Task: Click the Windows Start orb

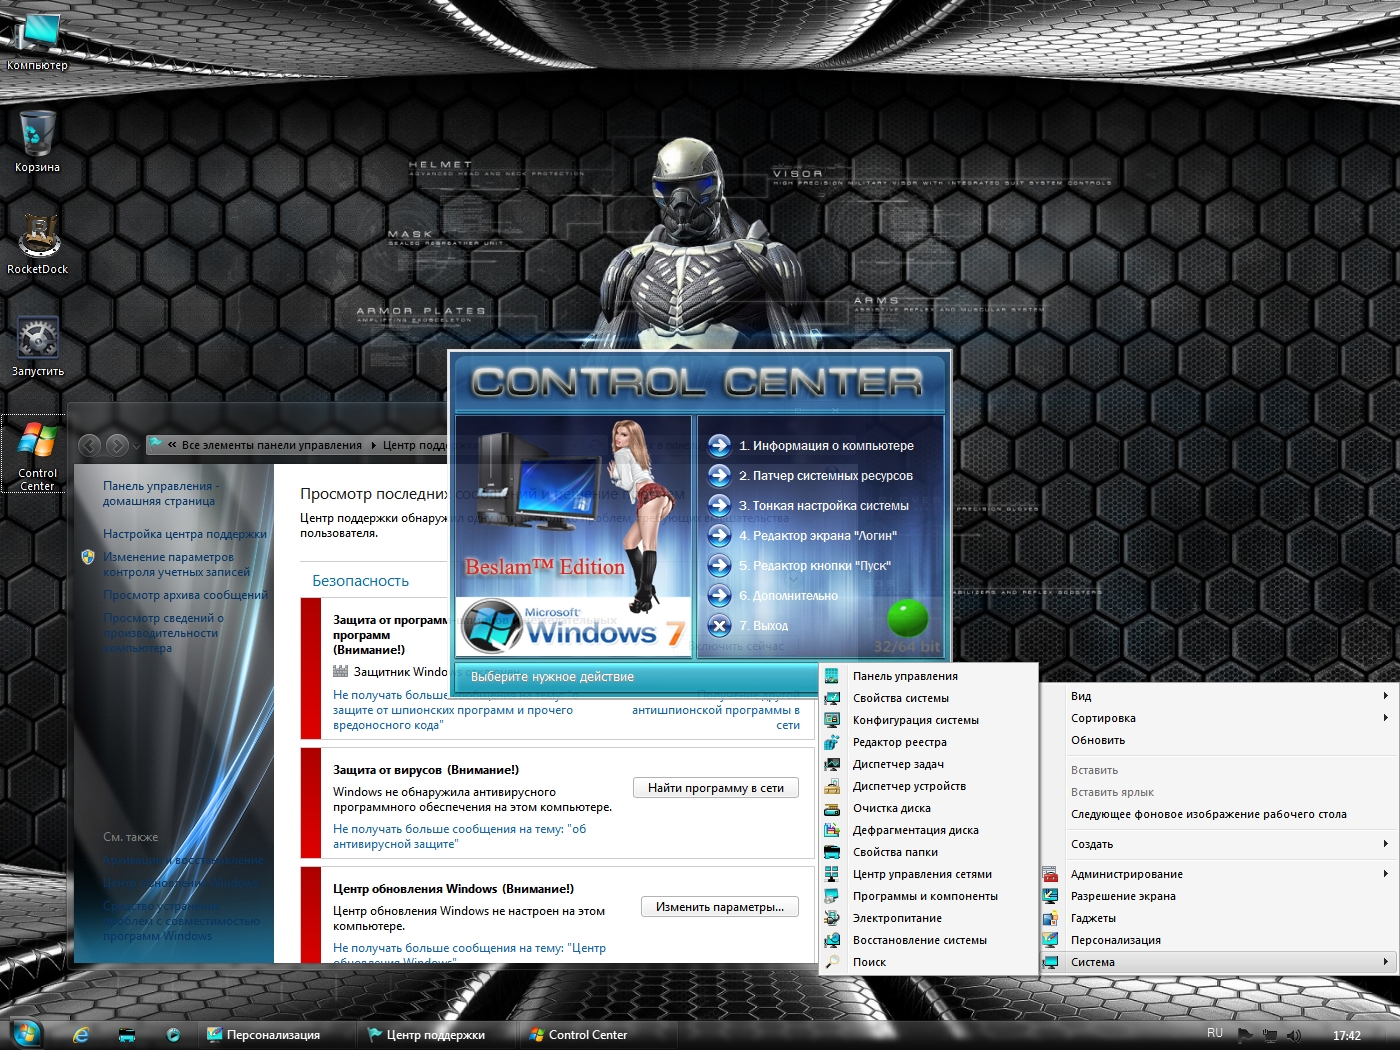Action: [x=27, y=1034]
